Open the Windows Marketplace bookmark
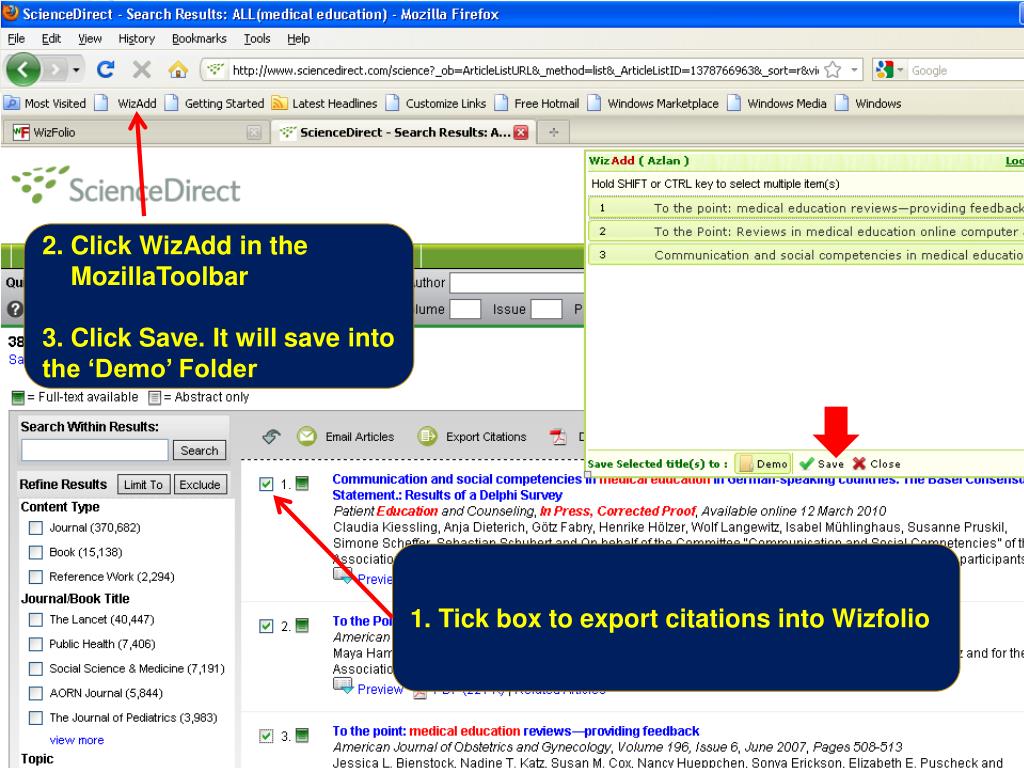1024x768 pixels. pyautogui.click(x=653, y=103)
